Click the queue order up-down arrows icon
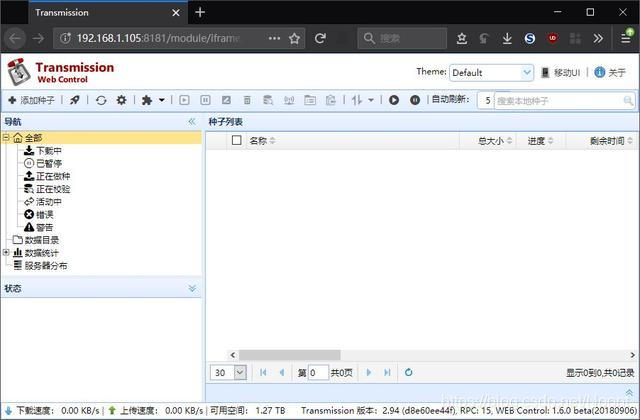The image size is (640, 420). coord(357,100)
